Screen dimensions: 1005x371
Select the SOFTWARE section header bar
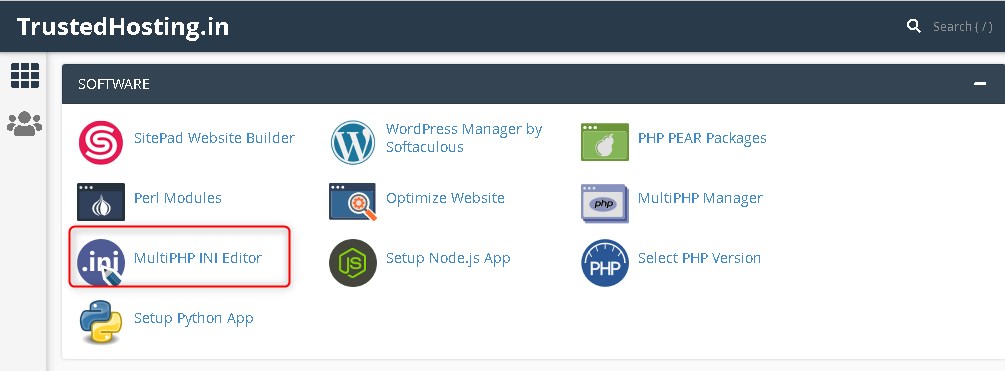coord(533,84)
